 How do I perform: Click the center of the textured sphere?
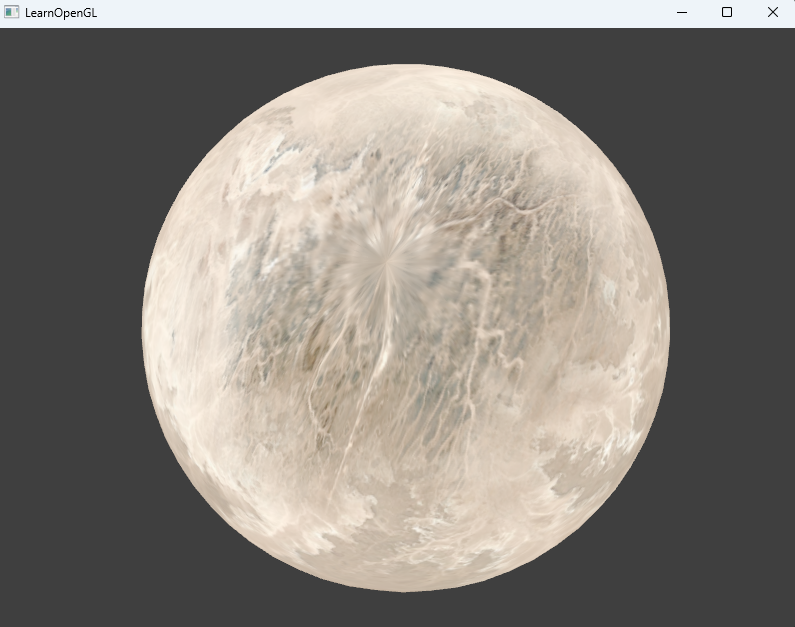coord(406,328)
